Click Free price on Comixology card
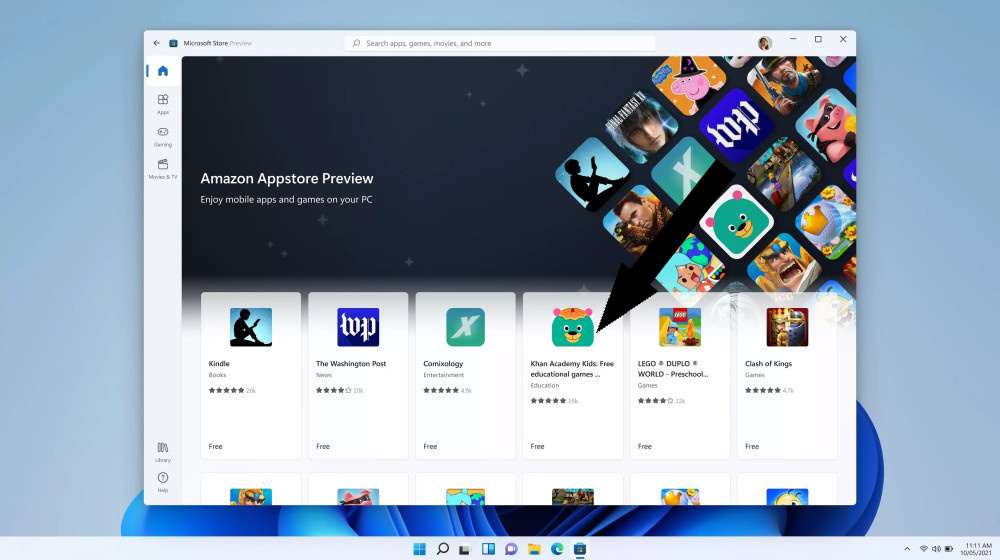Image resolution: width=1000 pixels, height=560 pixels. [x=430, y=446]
